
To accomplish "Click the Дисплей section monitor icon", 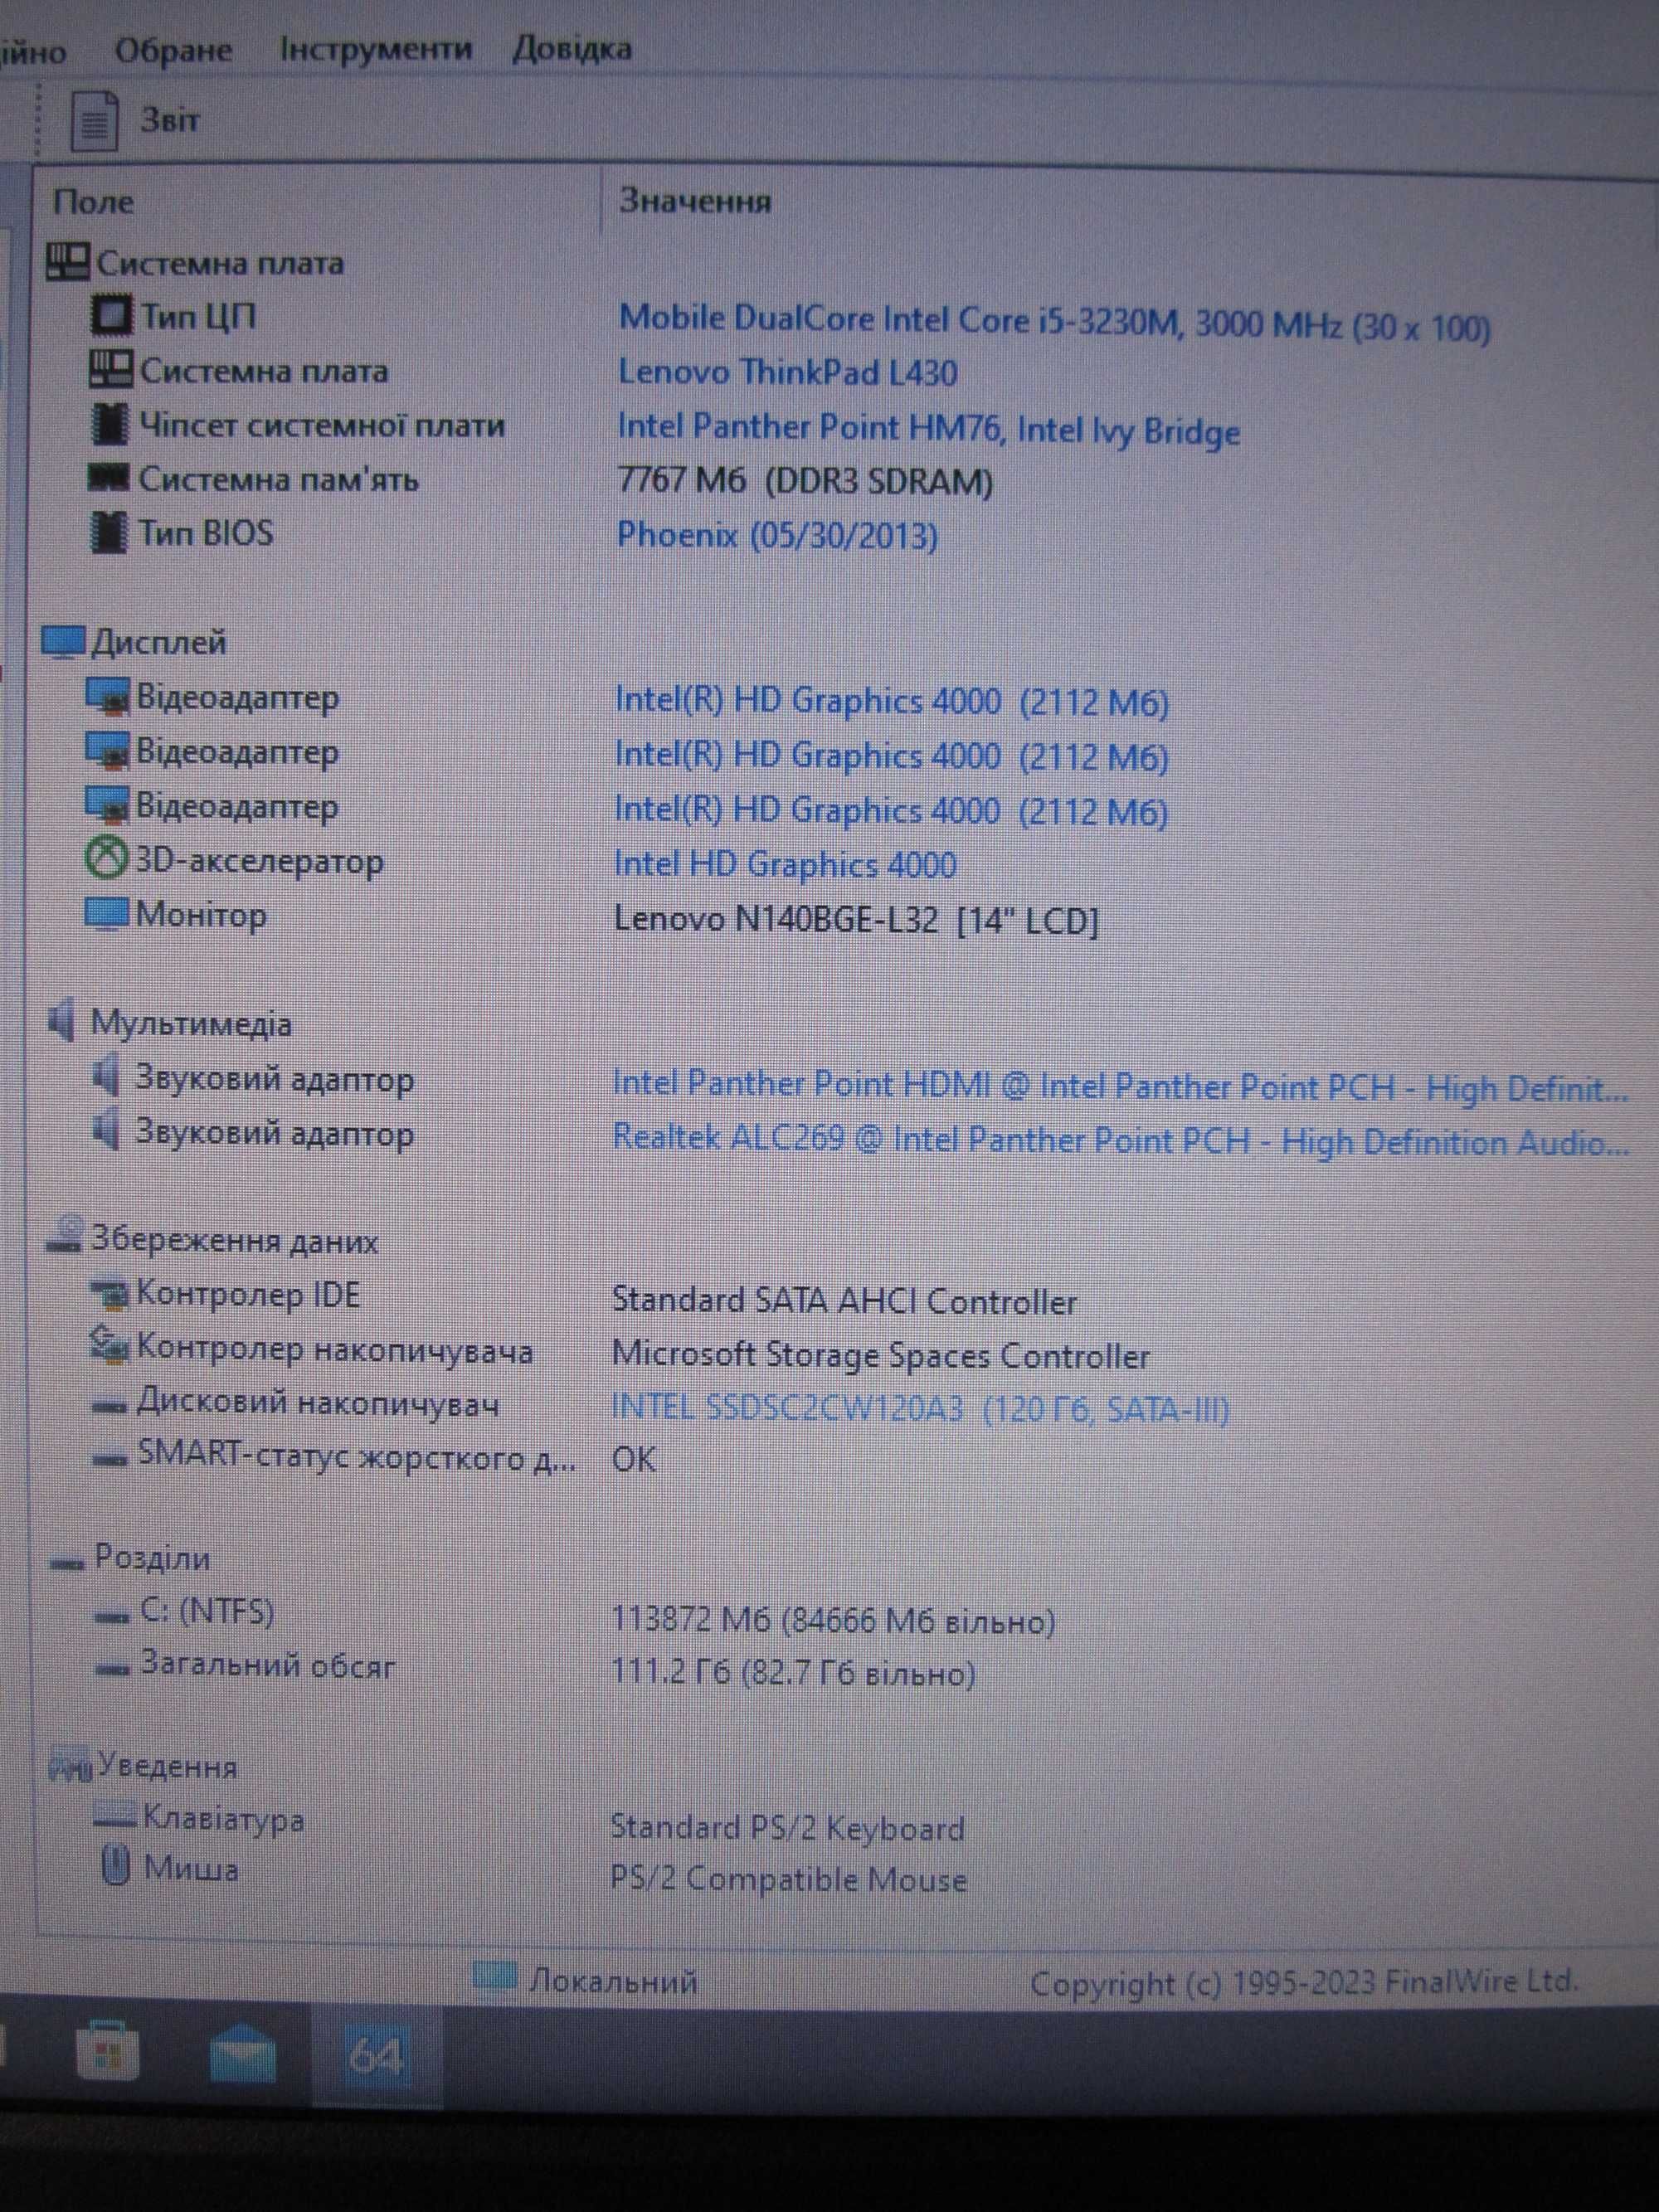I will pyautogui.click(x=63, y=641).
